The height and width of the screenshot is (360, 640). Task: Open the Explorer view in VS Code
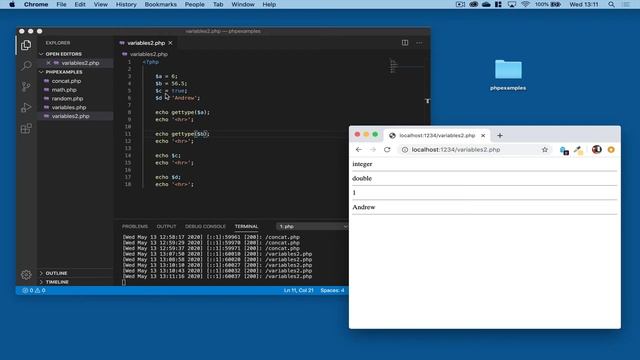(x=26, y=45)
